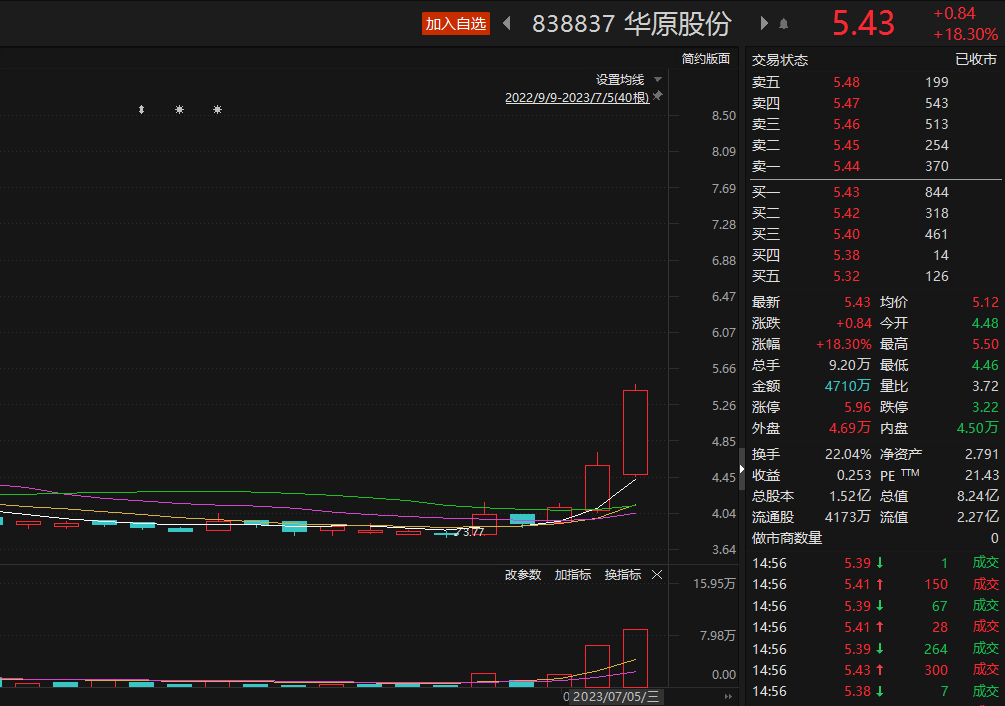Click the large 5.43 price in header
Image resolution: width=1005 pixels, height=706 pixels.
point(863,24)
